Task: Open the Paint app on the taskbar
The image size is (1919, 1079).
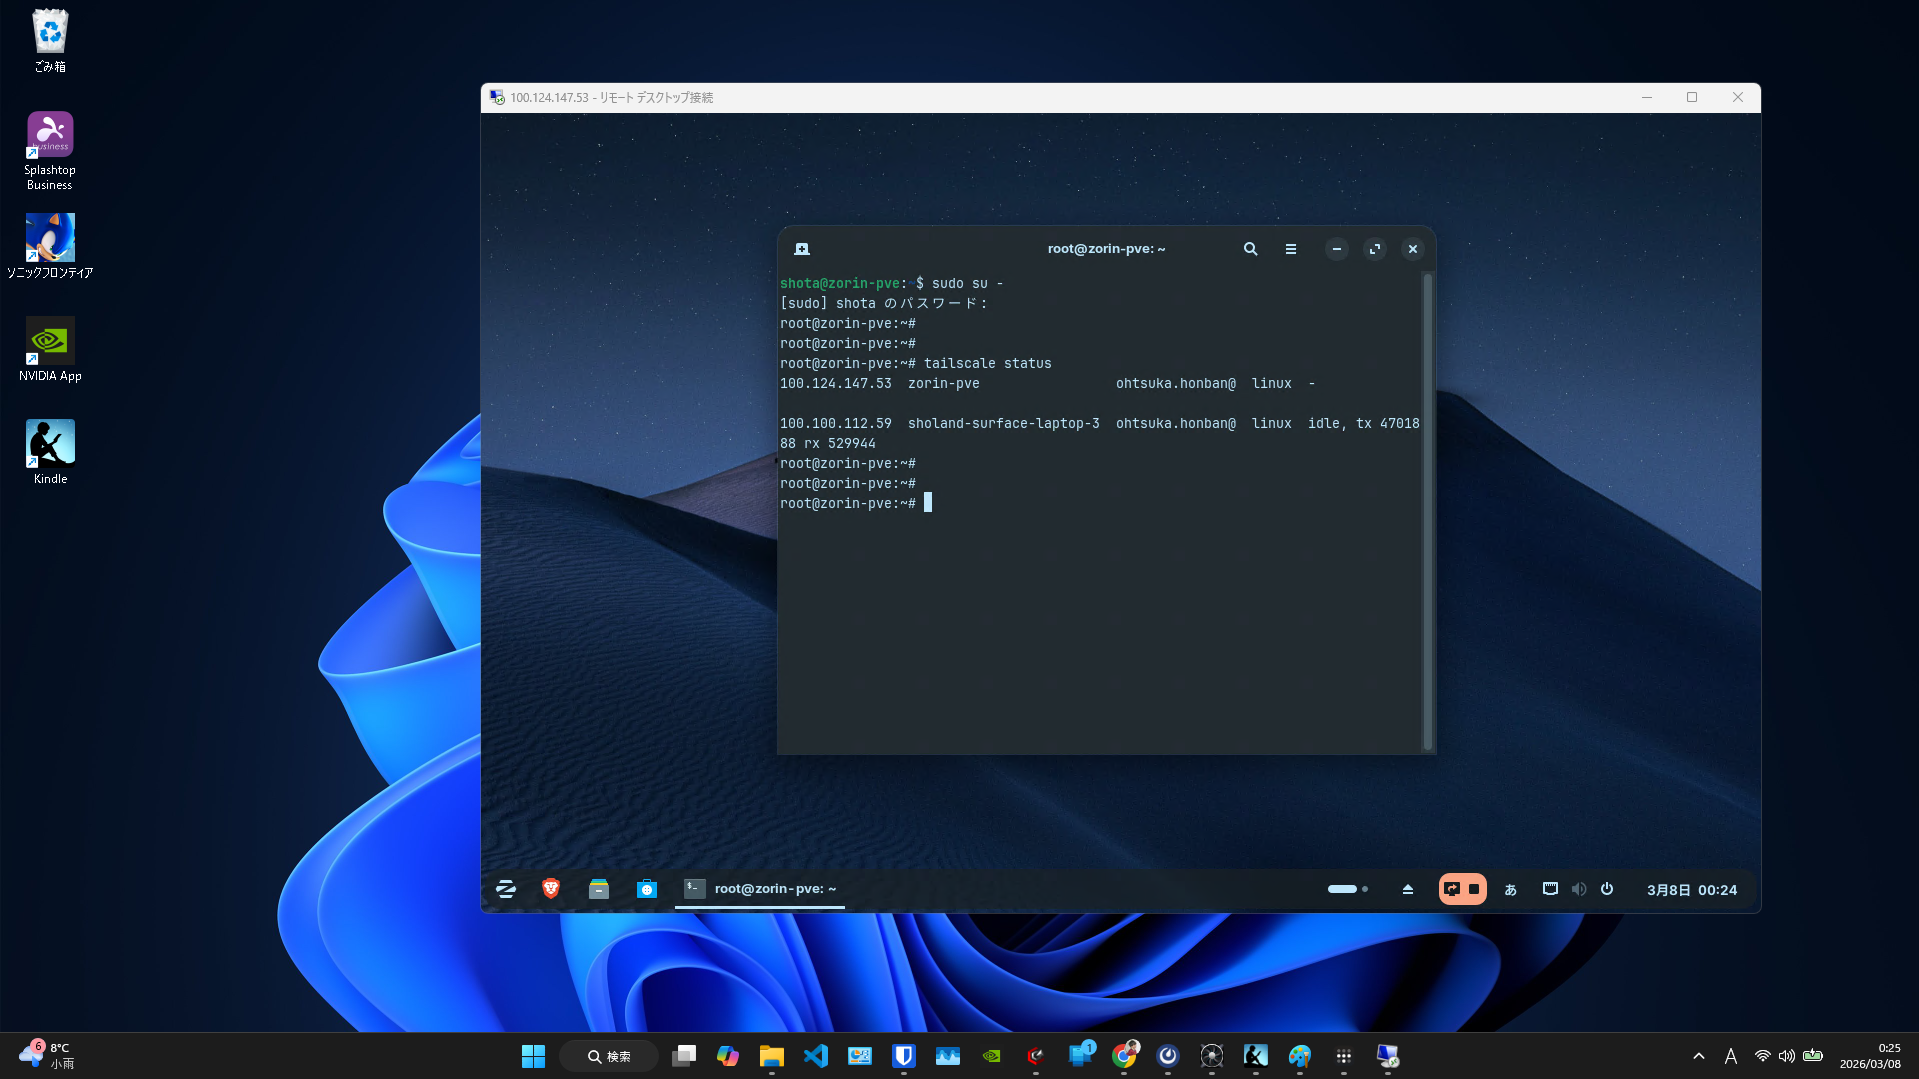Action: click(1300, 1056)
